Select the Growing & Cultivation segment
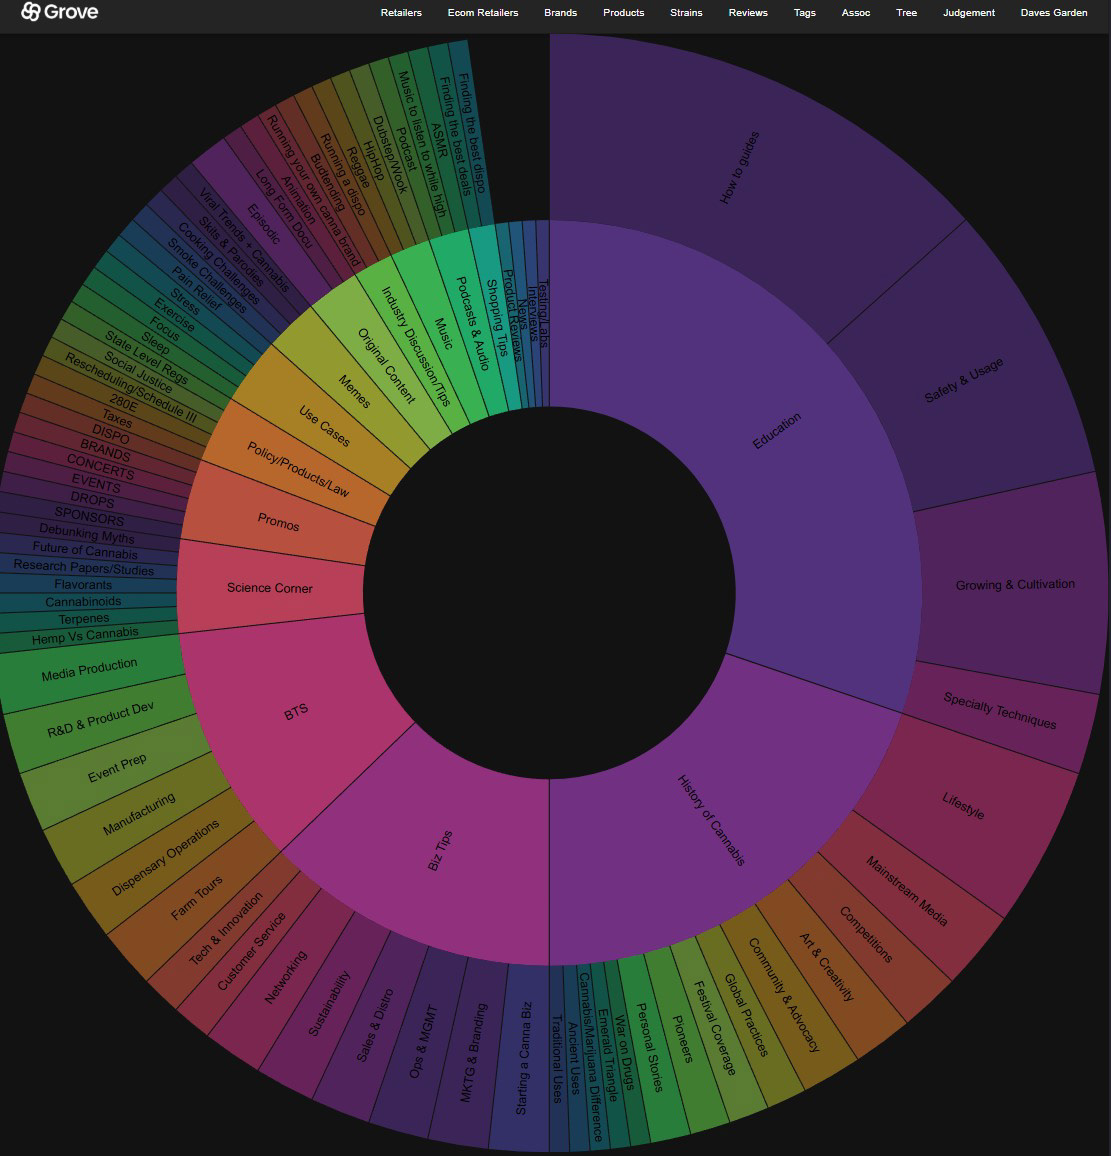 pyautogui.click(x=1015, y=585)
